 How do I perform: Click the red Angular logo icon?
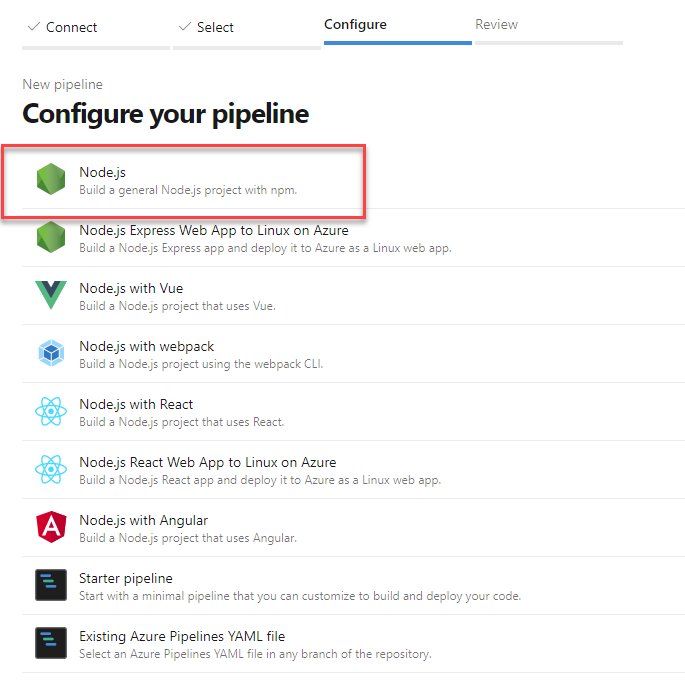(50, 528)
